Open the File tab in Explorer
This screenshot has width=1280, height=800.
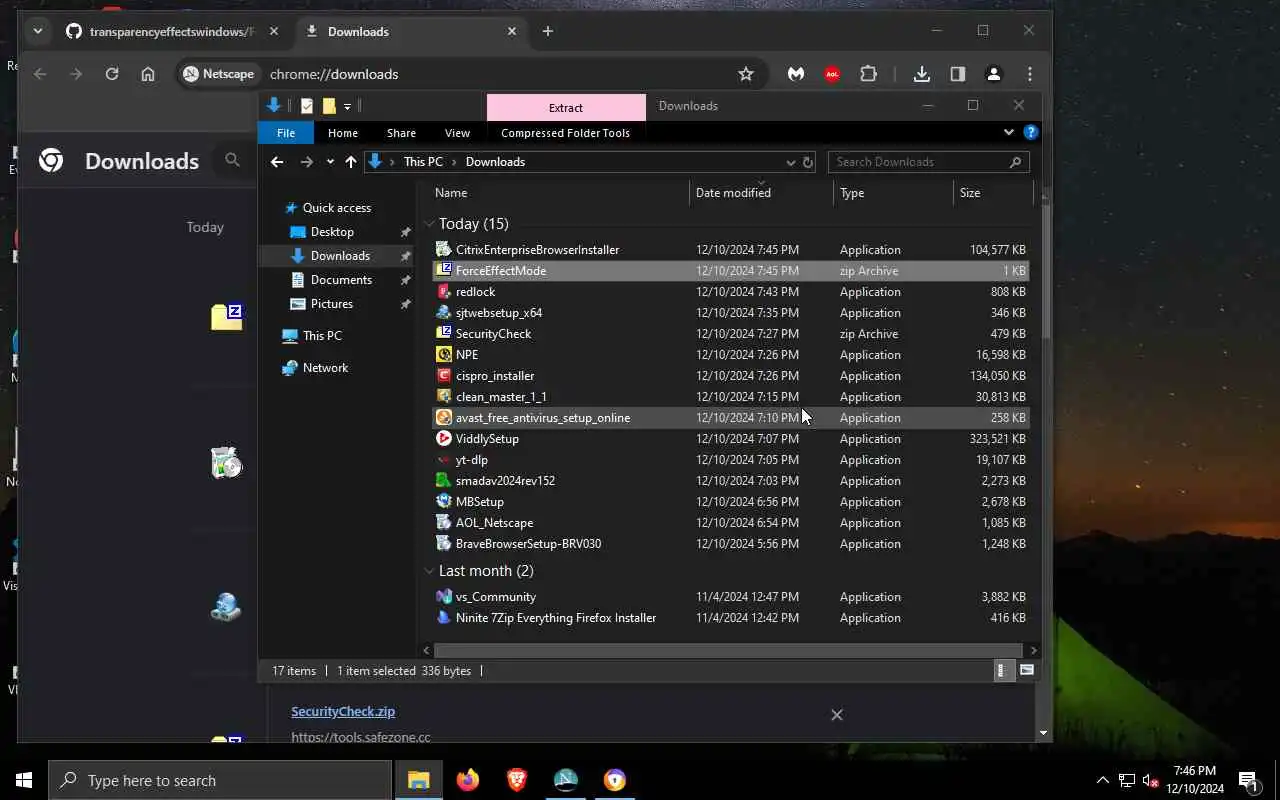click(x=286, y=133)
